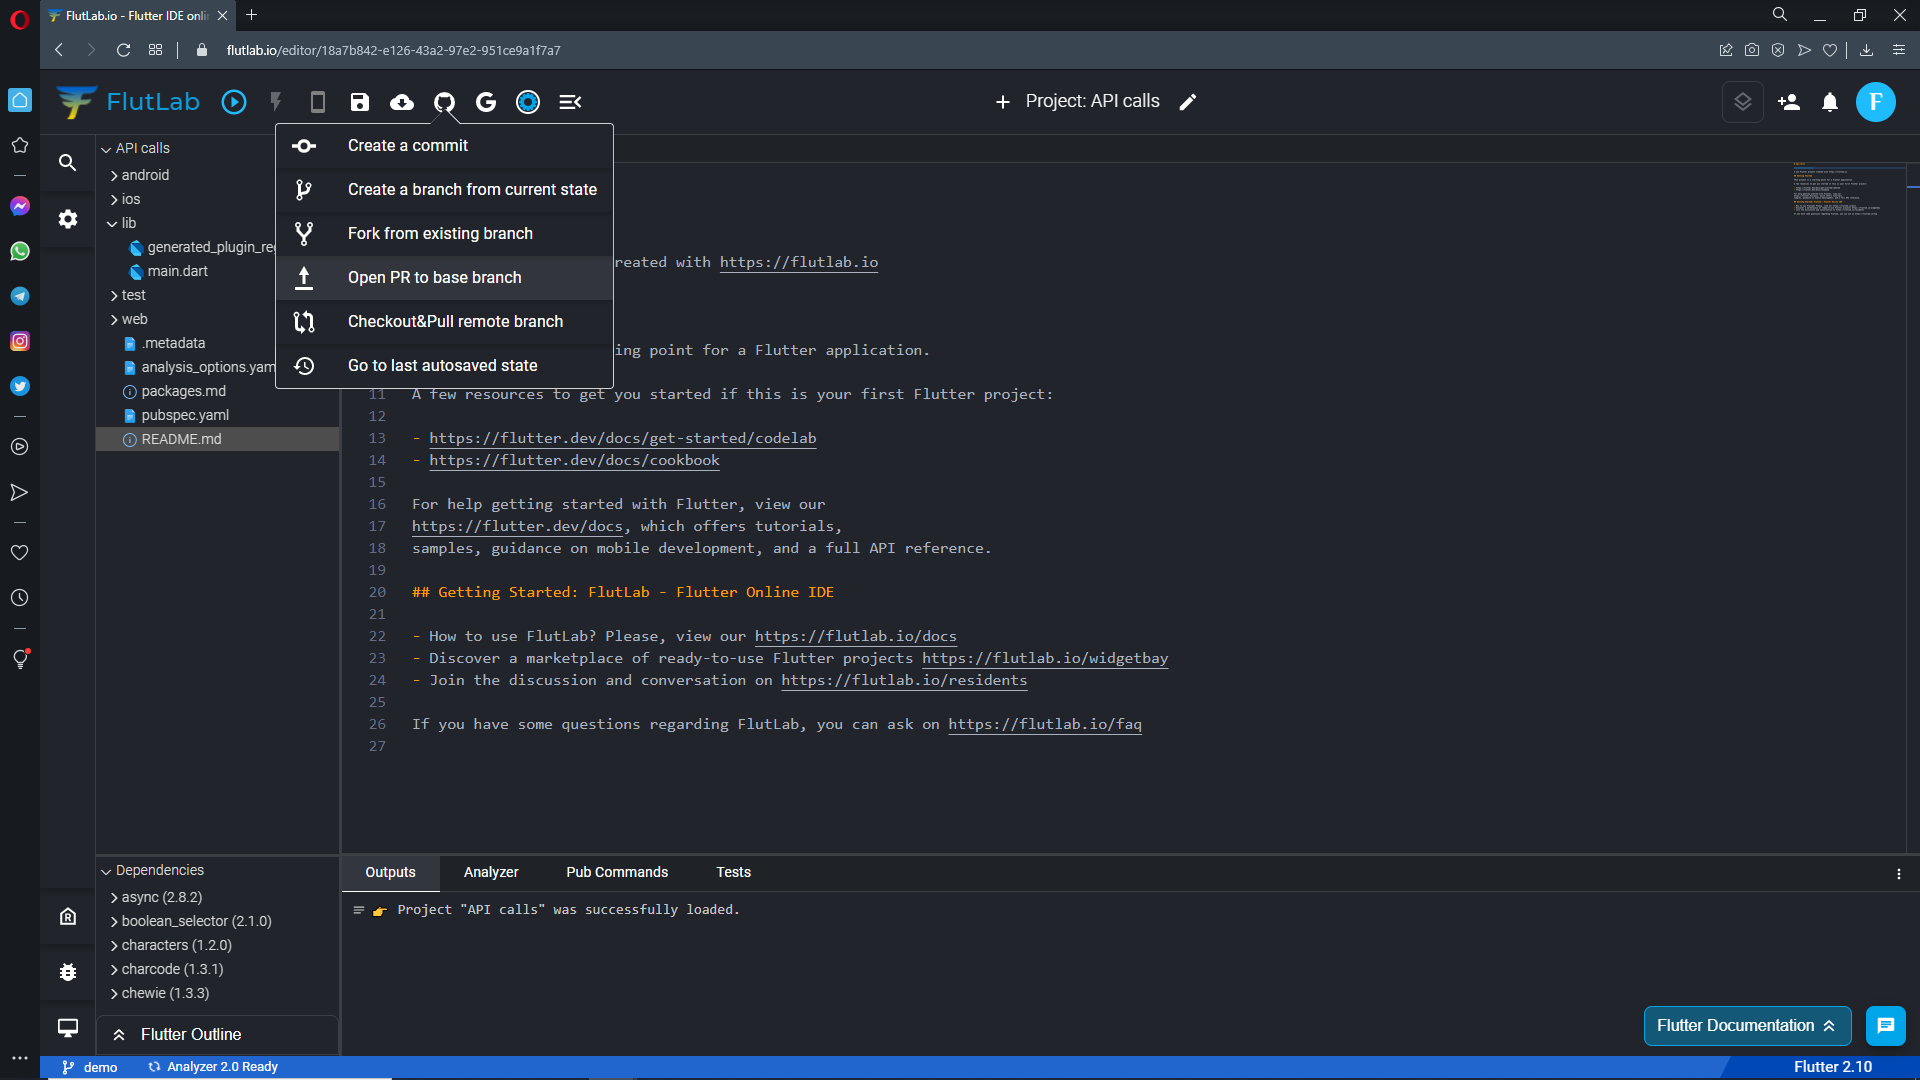Open the flutlab.io/widgetbay link
The height and width of the screenshot is (1080, 1920).
(x=1045, y=658)
